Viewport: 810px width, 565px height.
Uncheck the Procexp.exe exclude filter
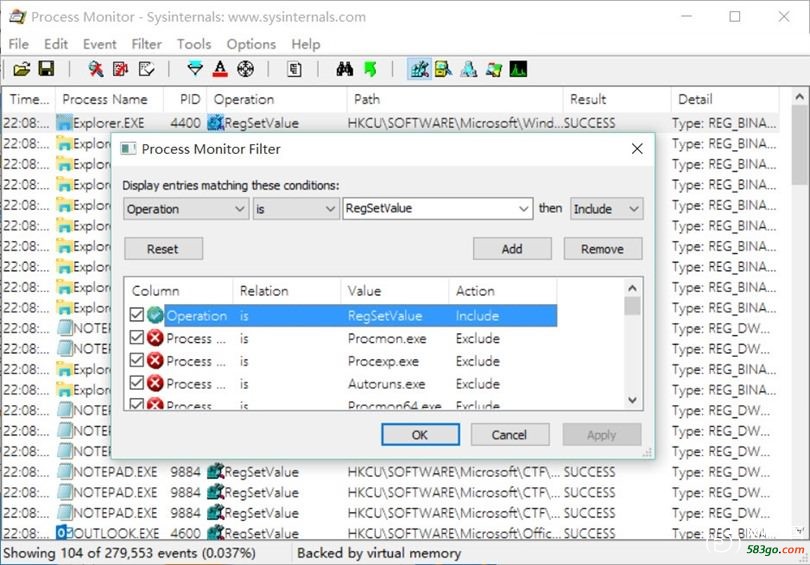coord(136,360)
